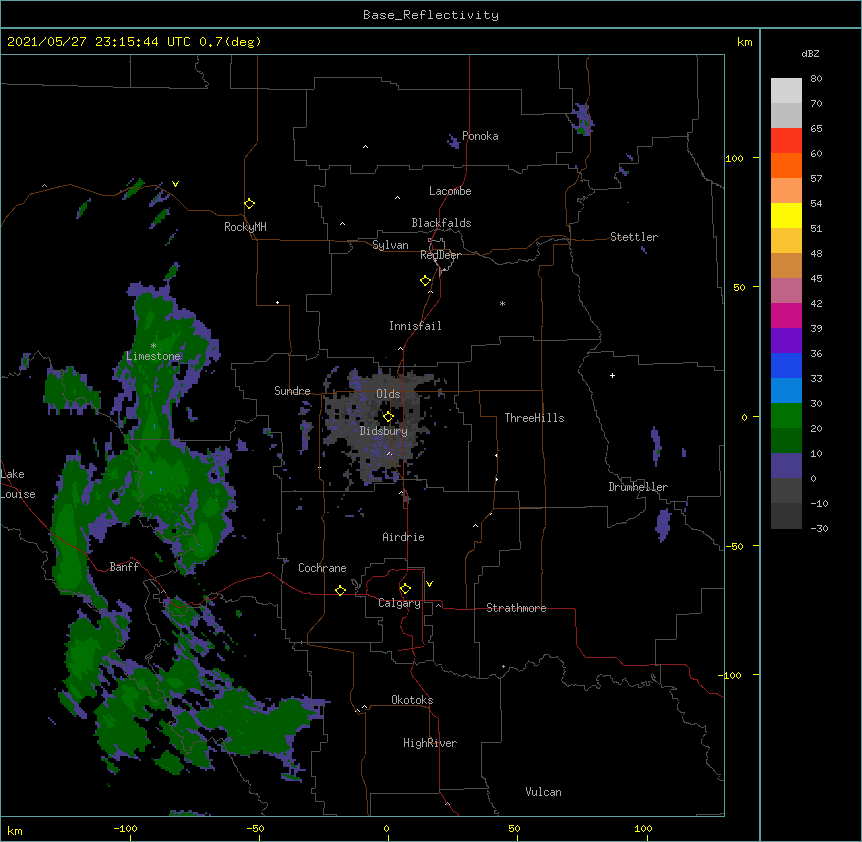Click the Innisfail city label

415,326
